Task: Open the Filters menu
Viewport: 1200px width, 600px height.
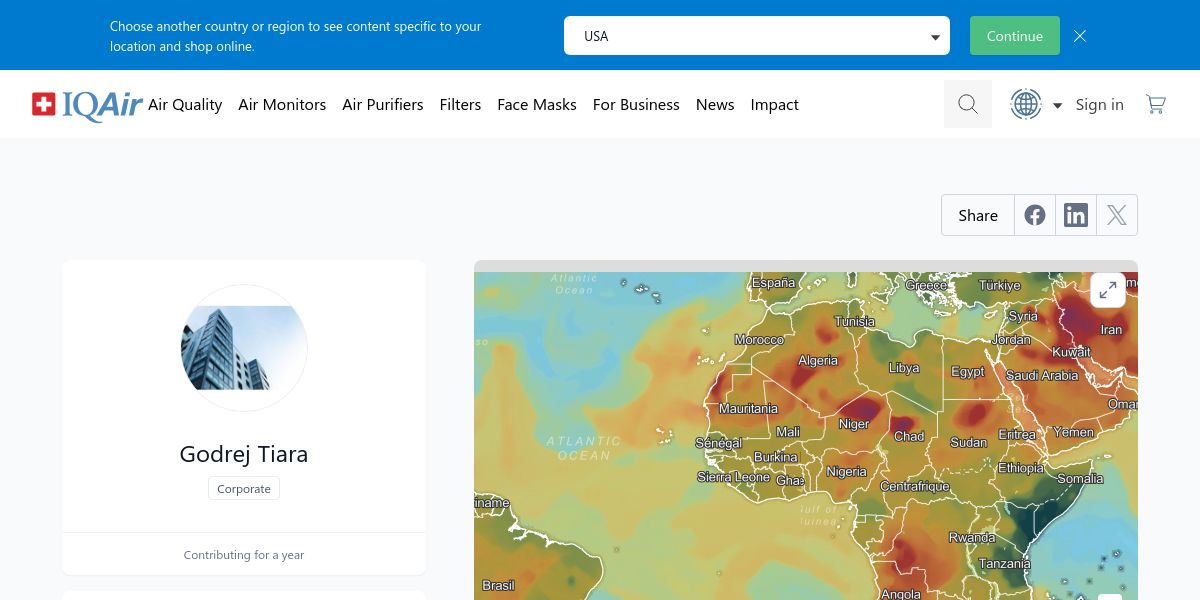Action: 460,104
